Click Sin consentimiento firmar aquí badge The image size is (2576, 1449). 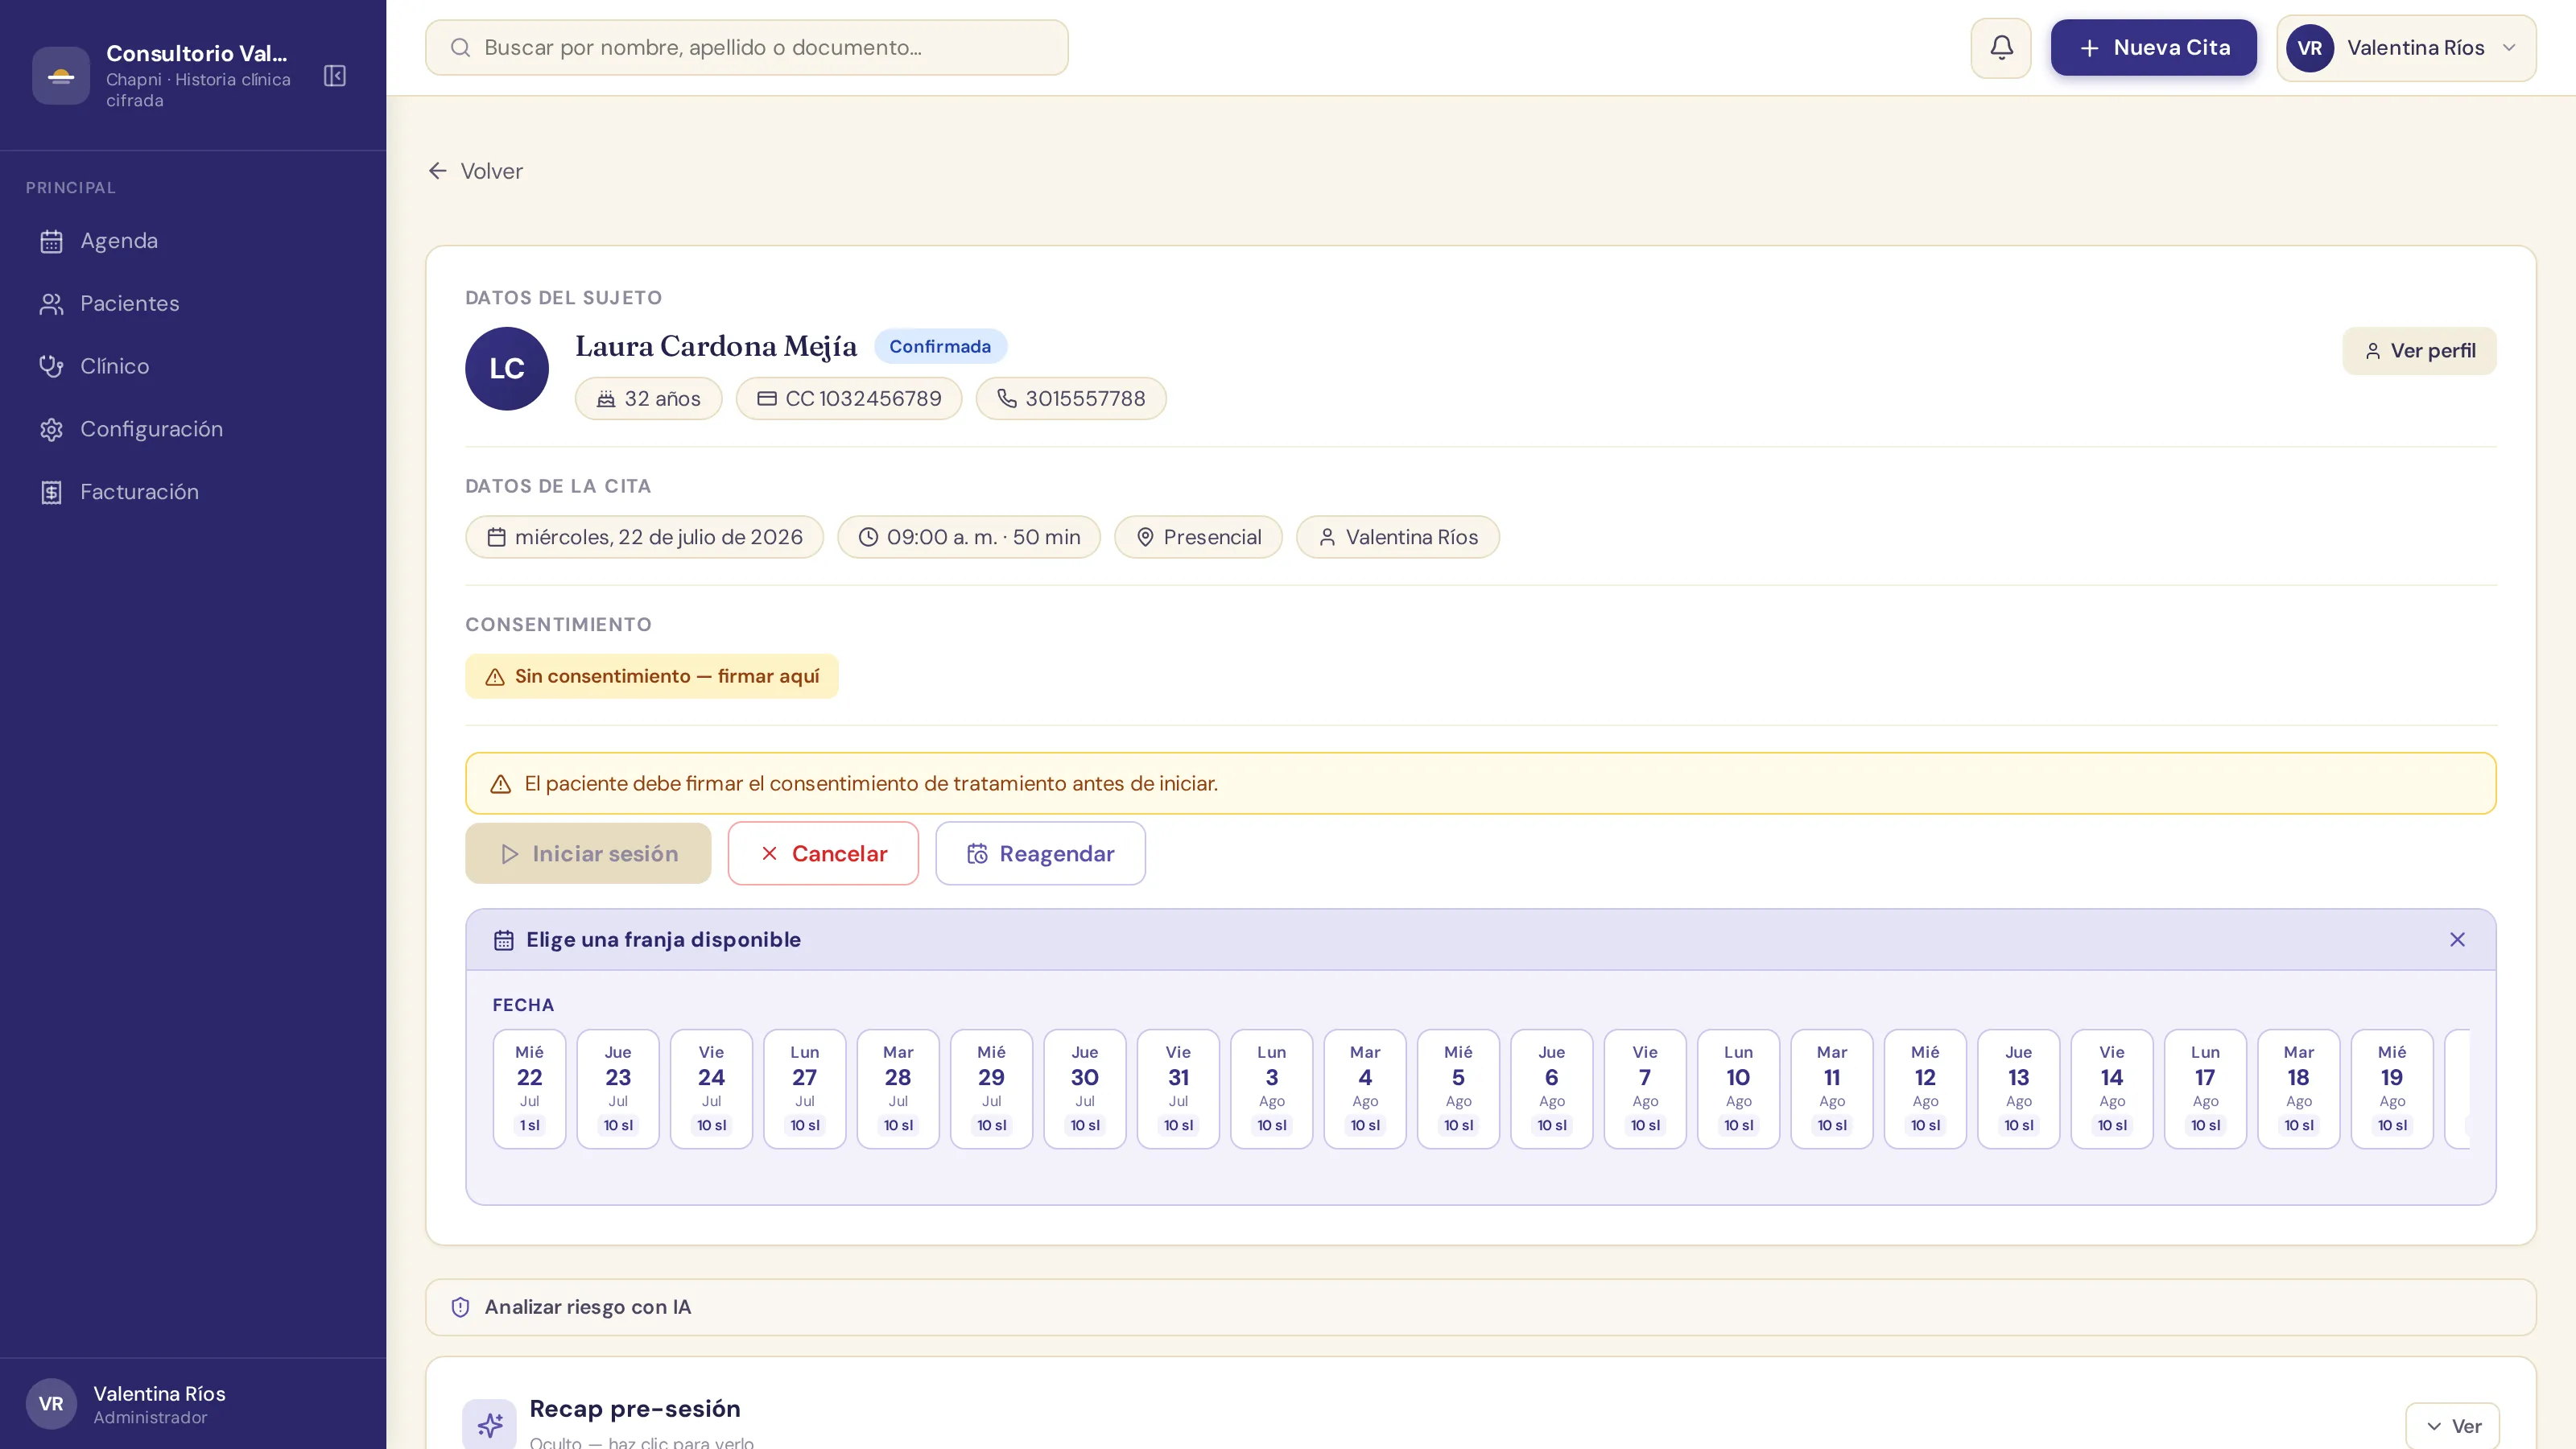[x=651, y=676]
